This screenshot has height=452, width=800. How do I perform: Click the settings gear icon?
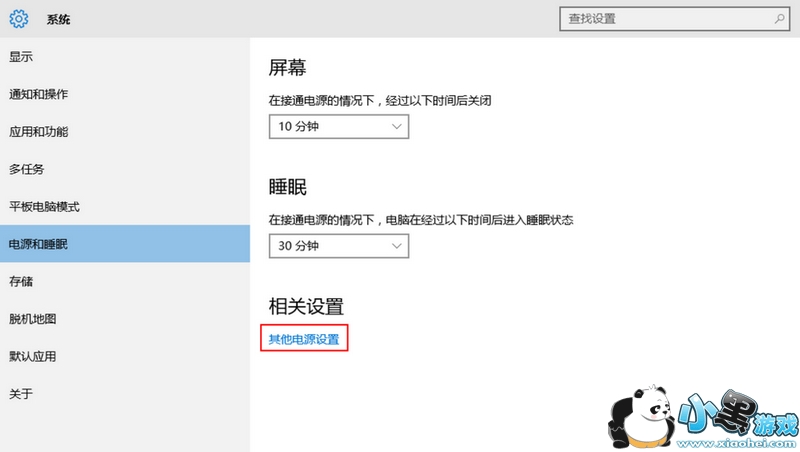coord(19,19)
